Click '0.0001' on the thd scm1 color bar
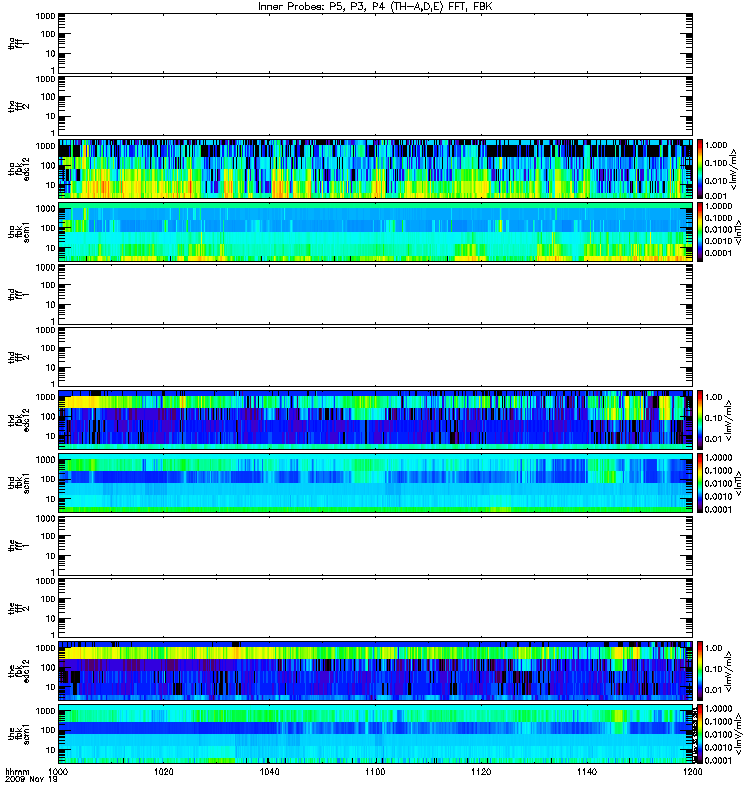 (718, 509)
